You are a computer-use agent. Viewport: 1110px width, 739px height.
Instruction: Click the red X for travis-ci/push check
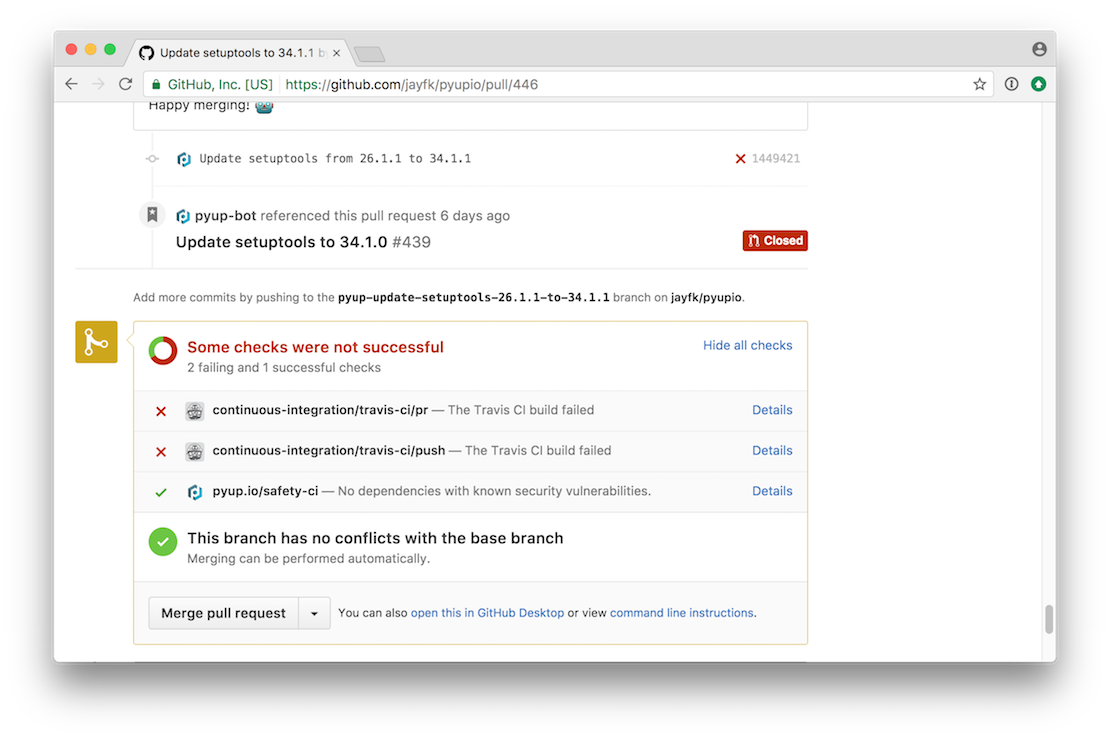[x=161, y=452]
